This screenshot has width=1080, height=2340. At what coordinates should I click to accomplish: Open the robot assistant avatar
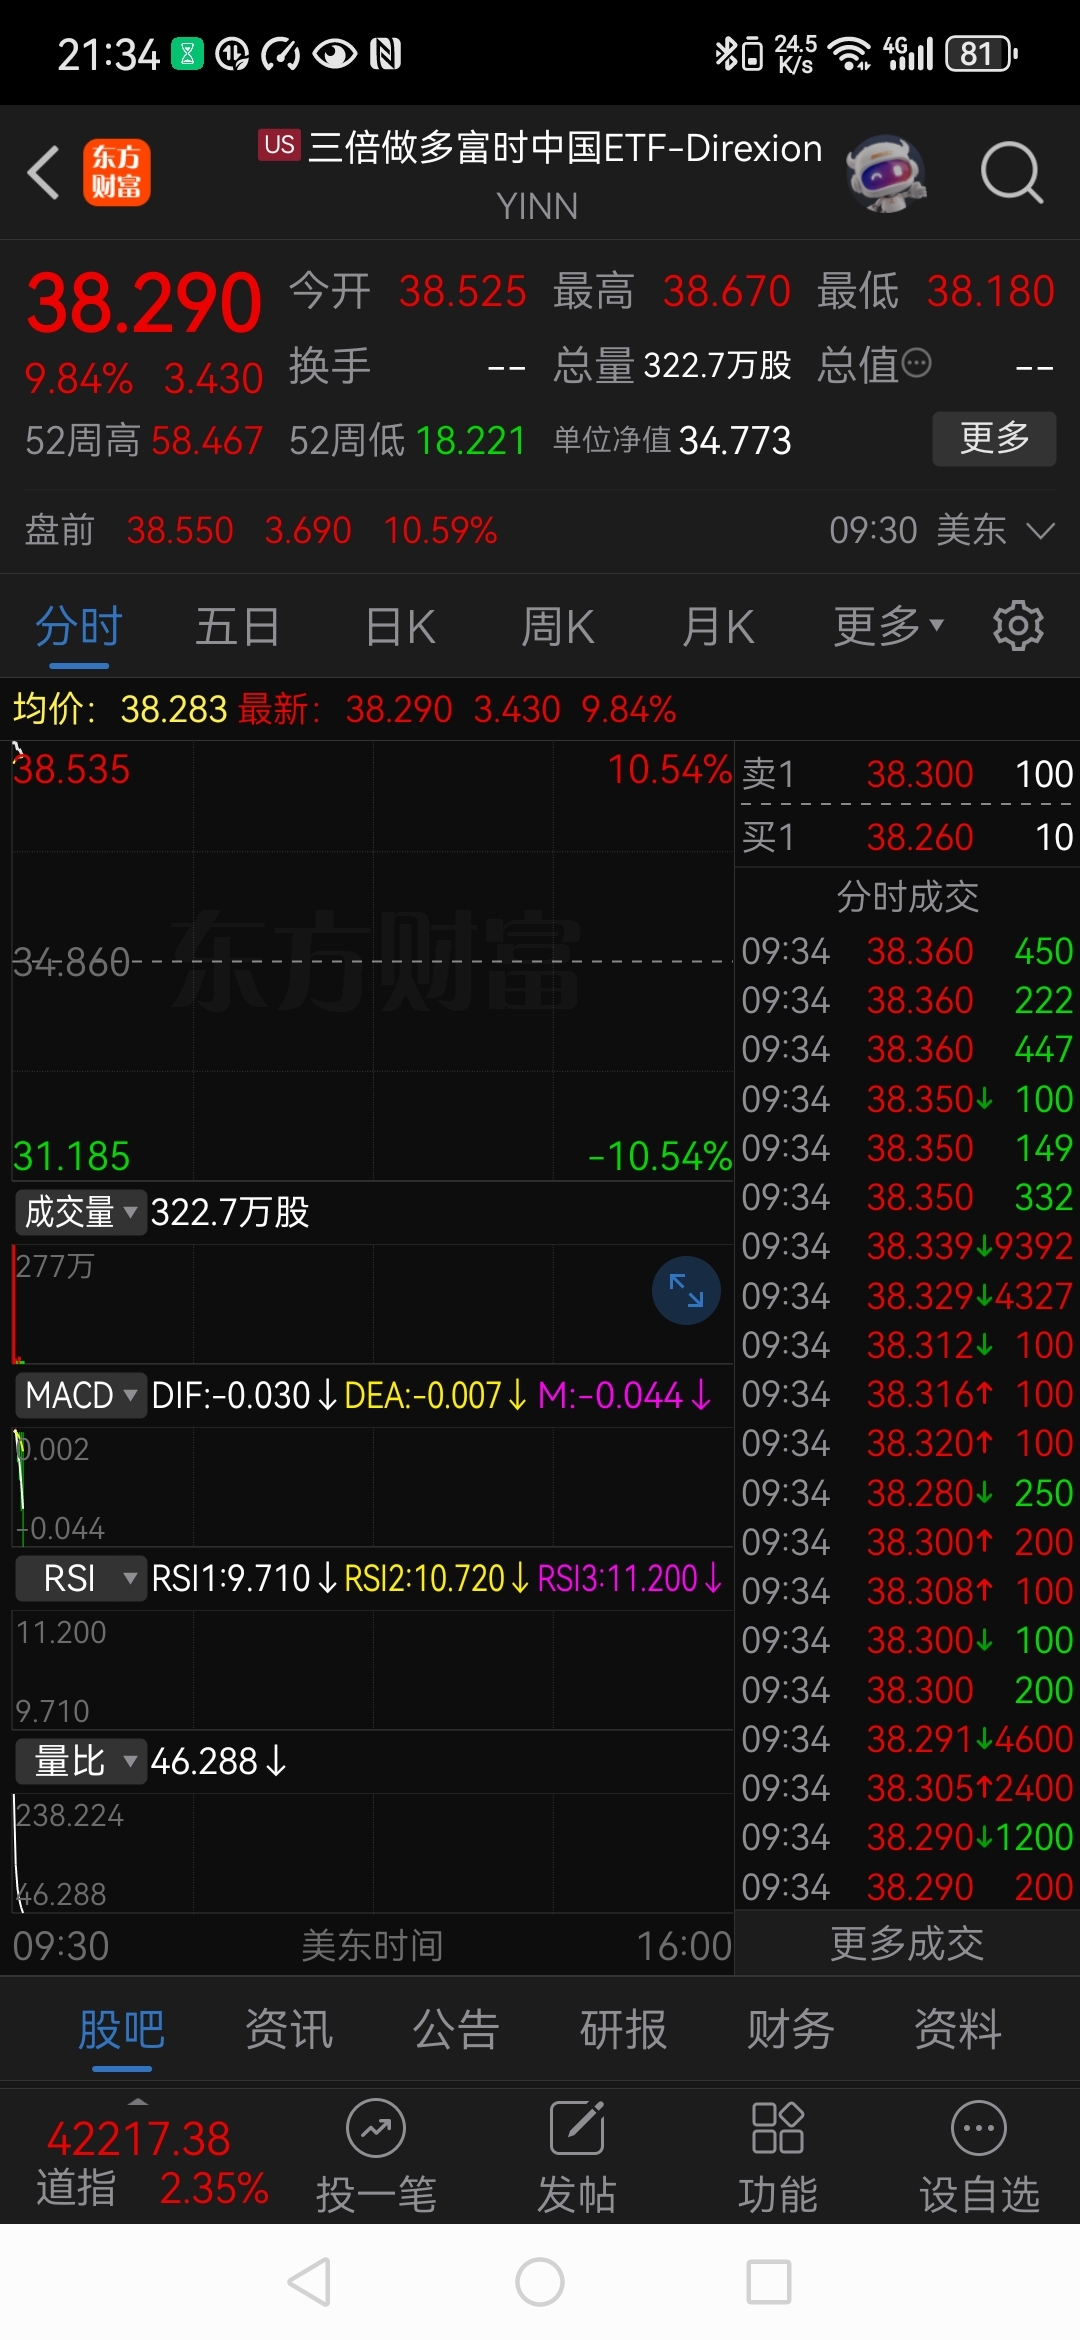coord(885,173)
